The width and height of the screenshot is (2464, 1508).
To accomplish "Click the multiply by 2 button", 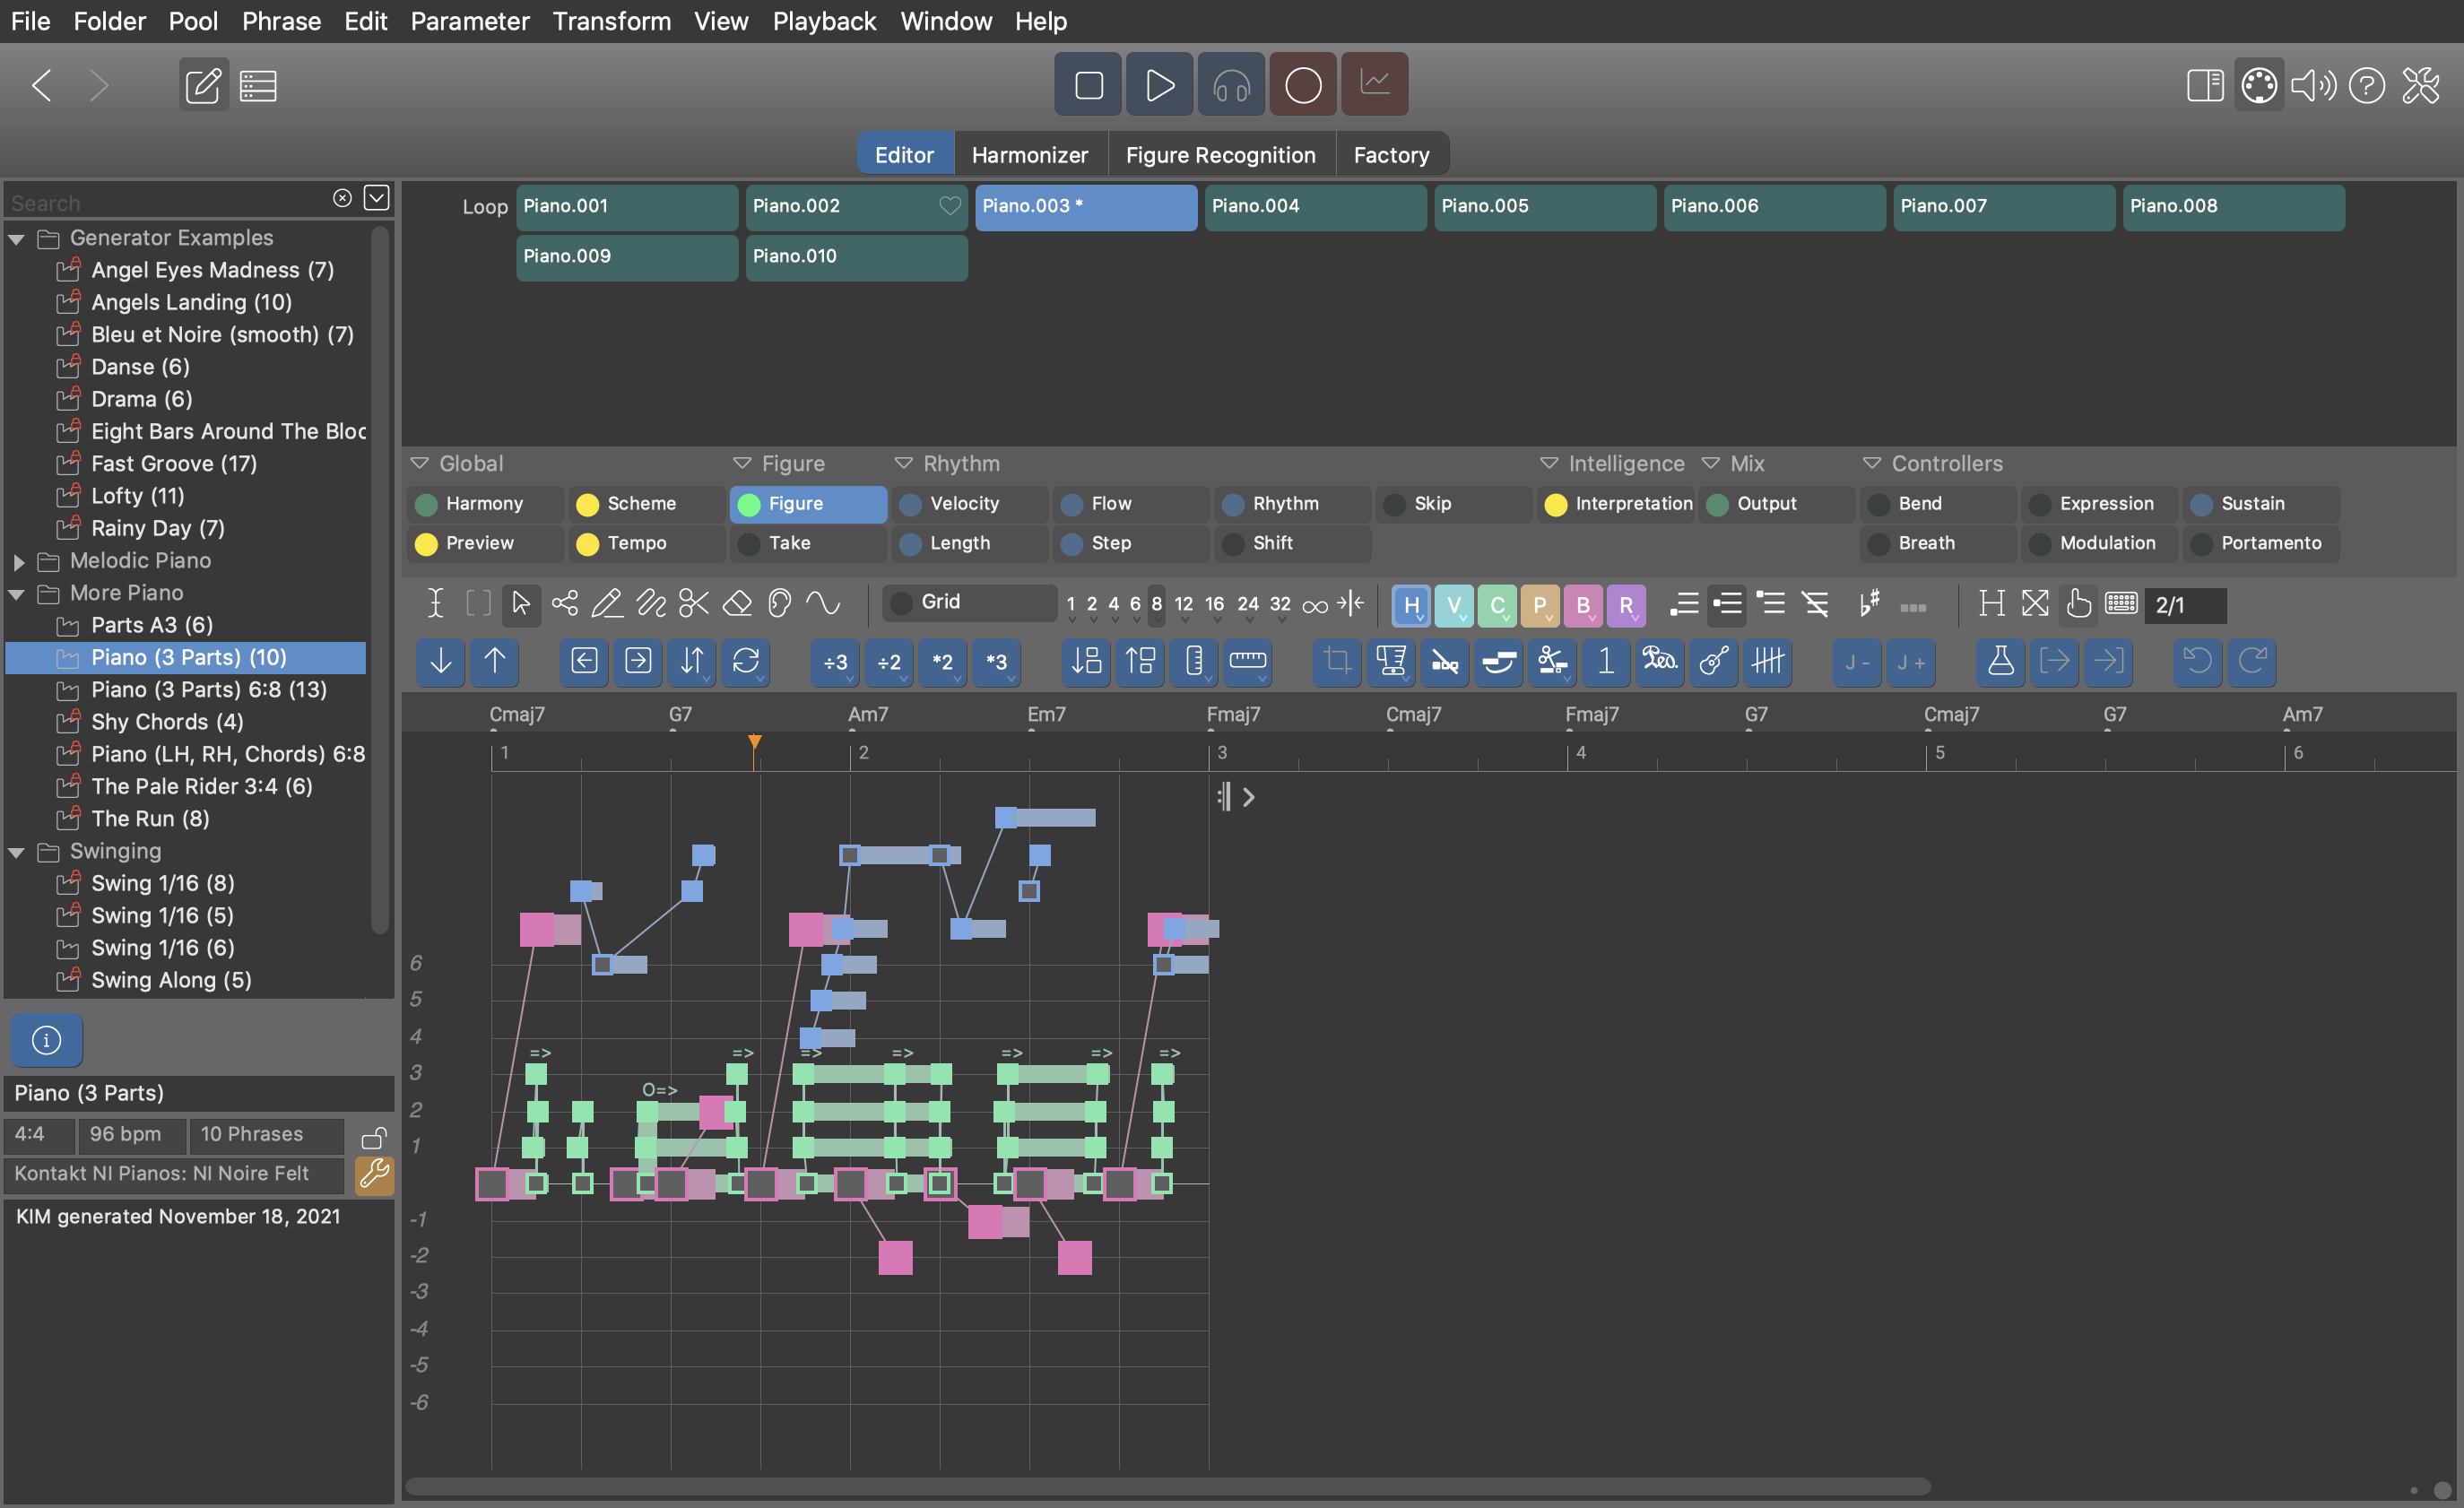I will tap(942, 662).
